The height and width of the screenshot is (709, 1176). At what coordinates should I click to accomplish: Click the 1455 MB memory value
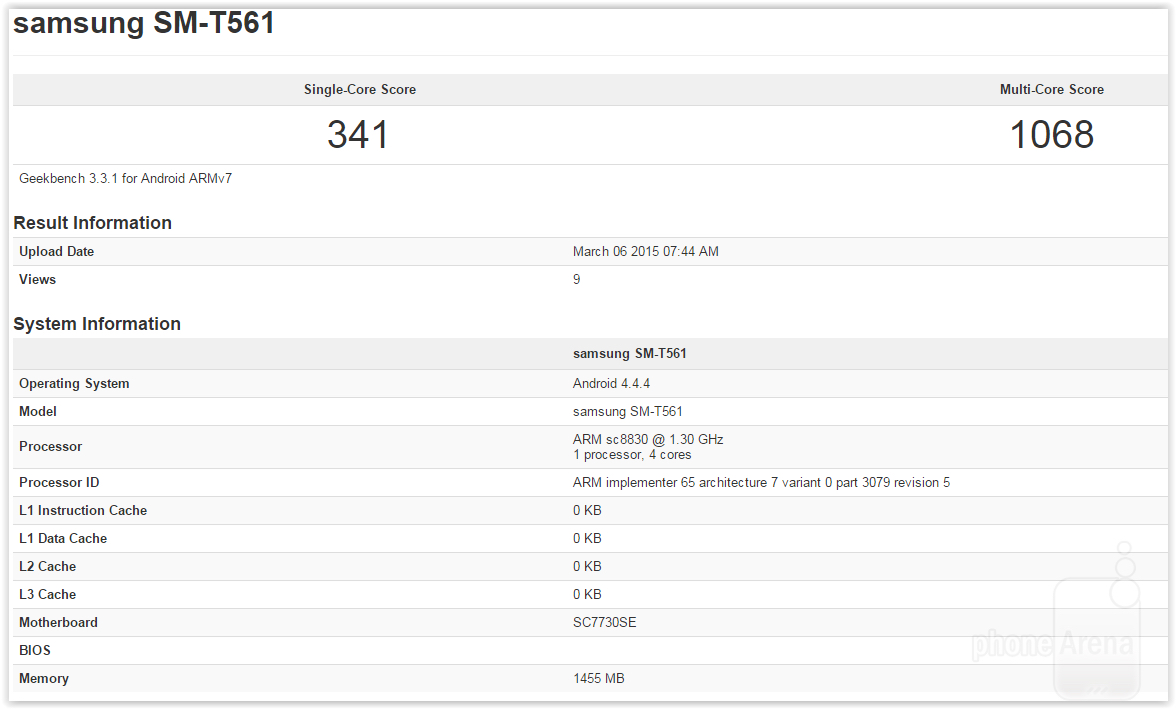598,678
